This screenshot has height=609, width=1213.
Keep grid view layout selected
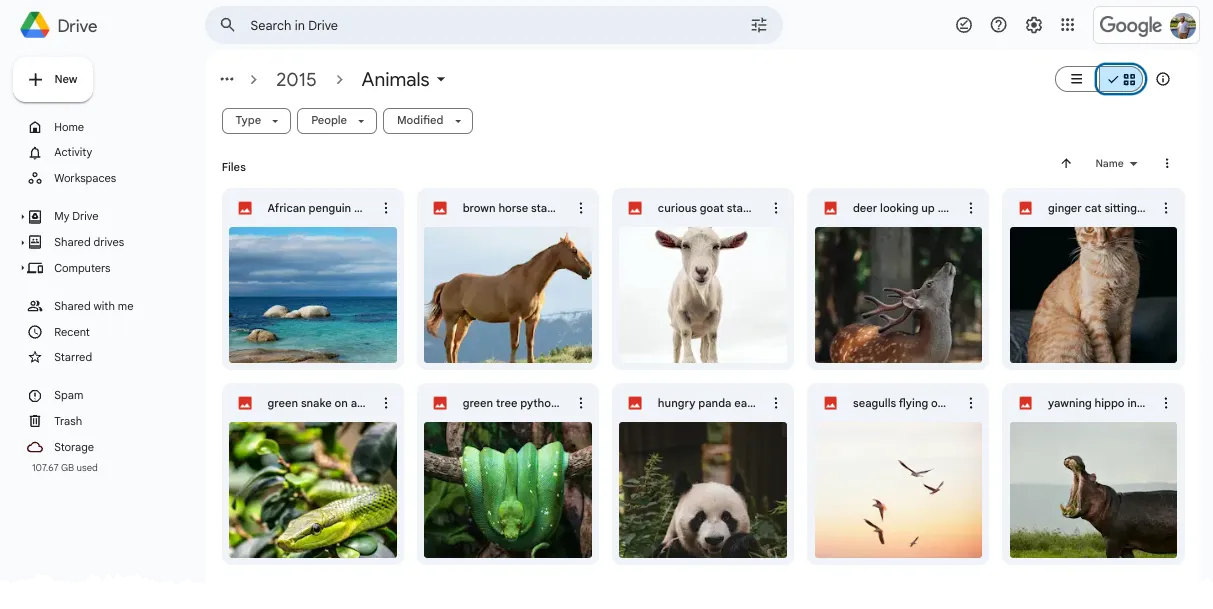(x=1121, y=78)
